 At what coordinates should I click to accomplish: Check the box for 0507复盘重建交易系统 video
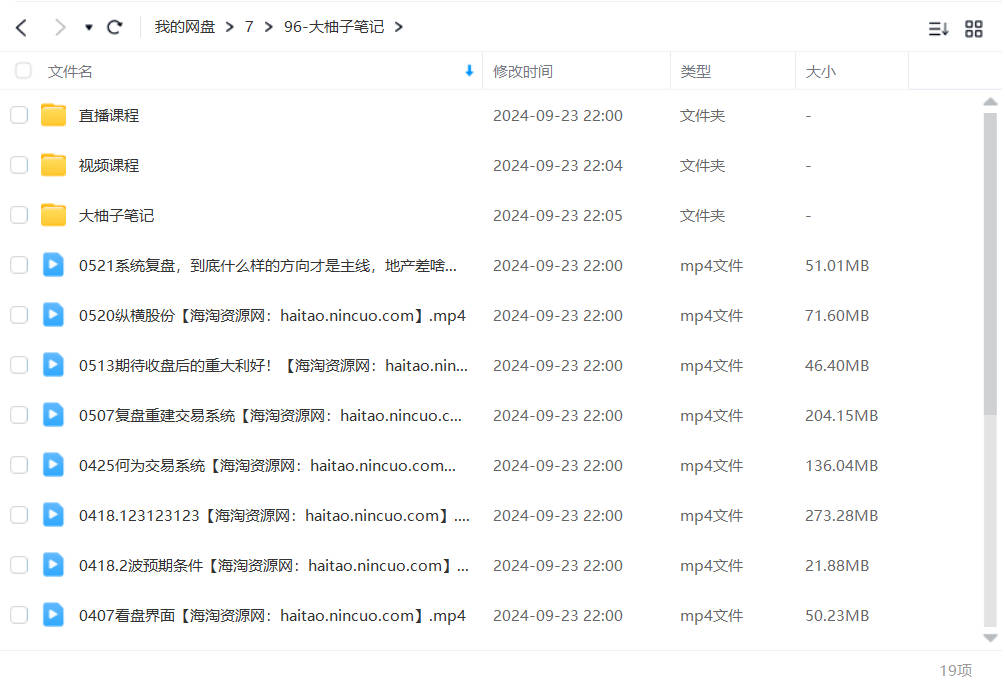coord(19,415)
